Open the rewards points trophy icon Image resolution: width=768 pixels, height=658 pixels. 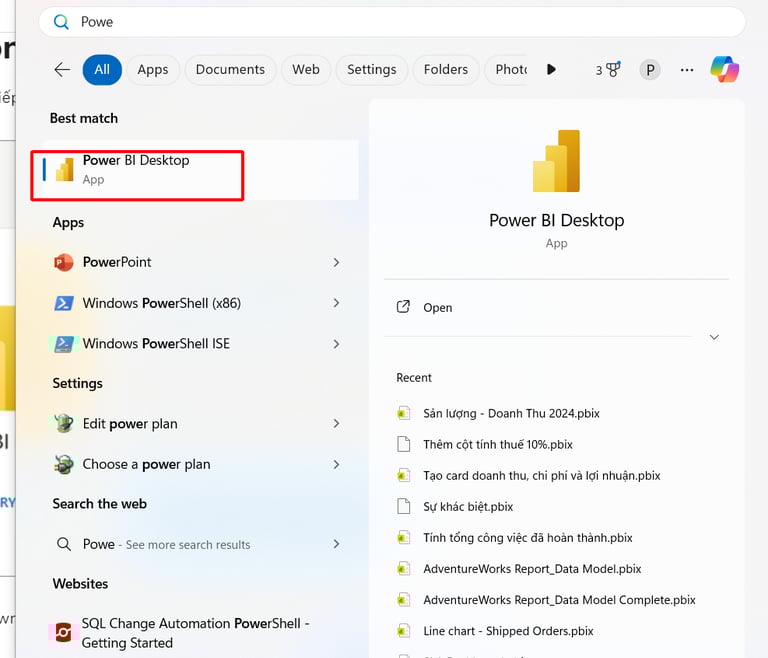pyautogui.click(x=608, y=70)
